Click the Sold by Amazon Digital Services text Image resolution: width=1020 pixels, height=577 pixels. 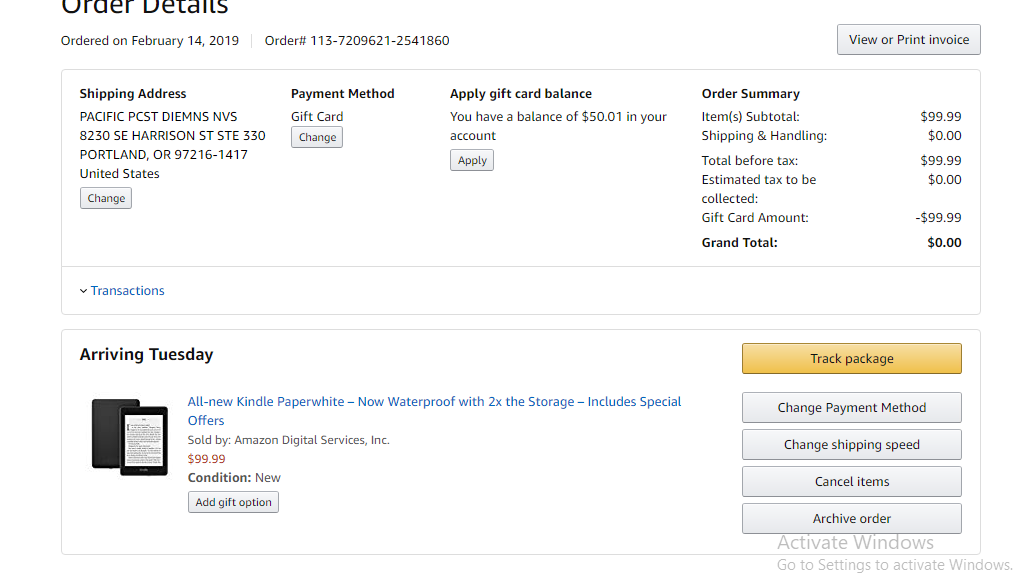click(x=288, y=440)
